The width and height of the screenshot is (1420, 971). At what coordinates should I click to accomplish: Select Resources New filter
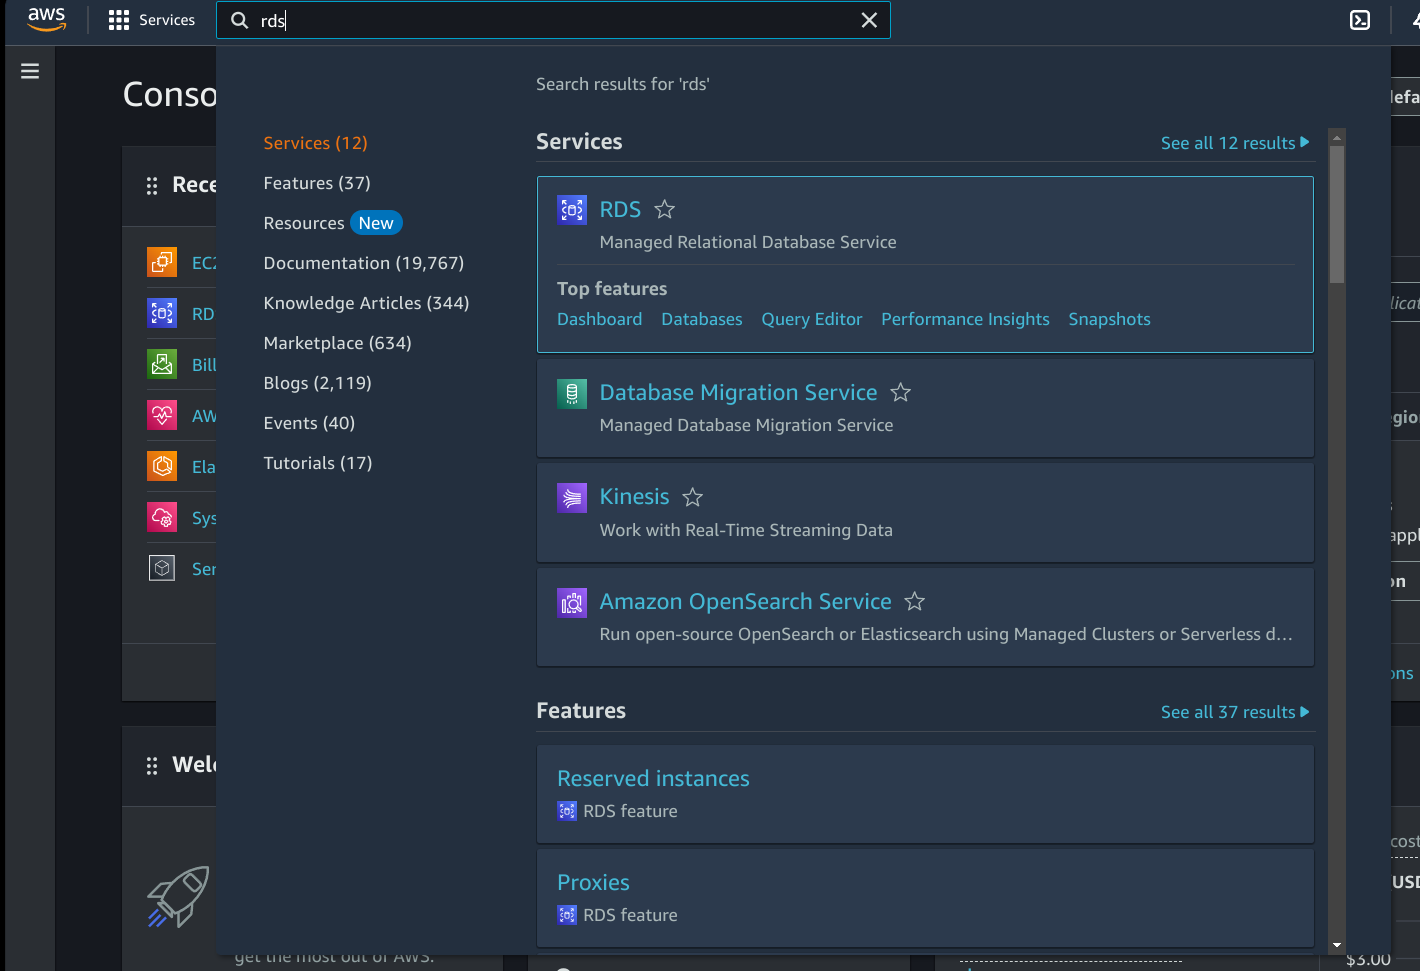333,223
